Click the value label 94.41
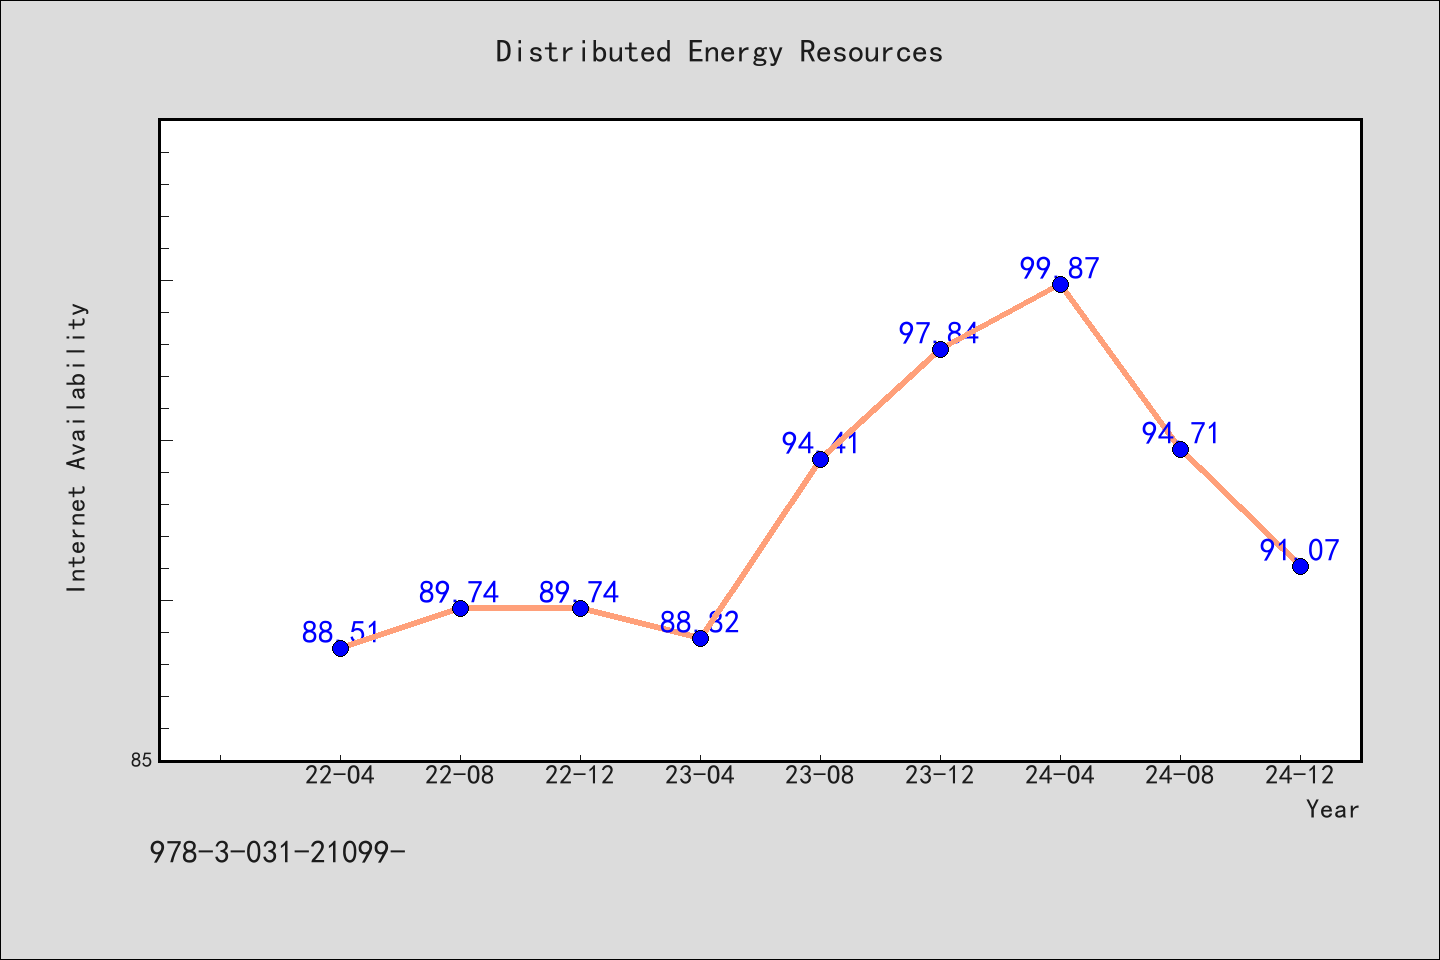Screen dimensions: 1440x960 pyautogui.click(x=820, y=443)
